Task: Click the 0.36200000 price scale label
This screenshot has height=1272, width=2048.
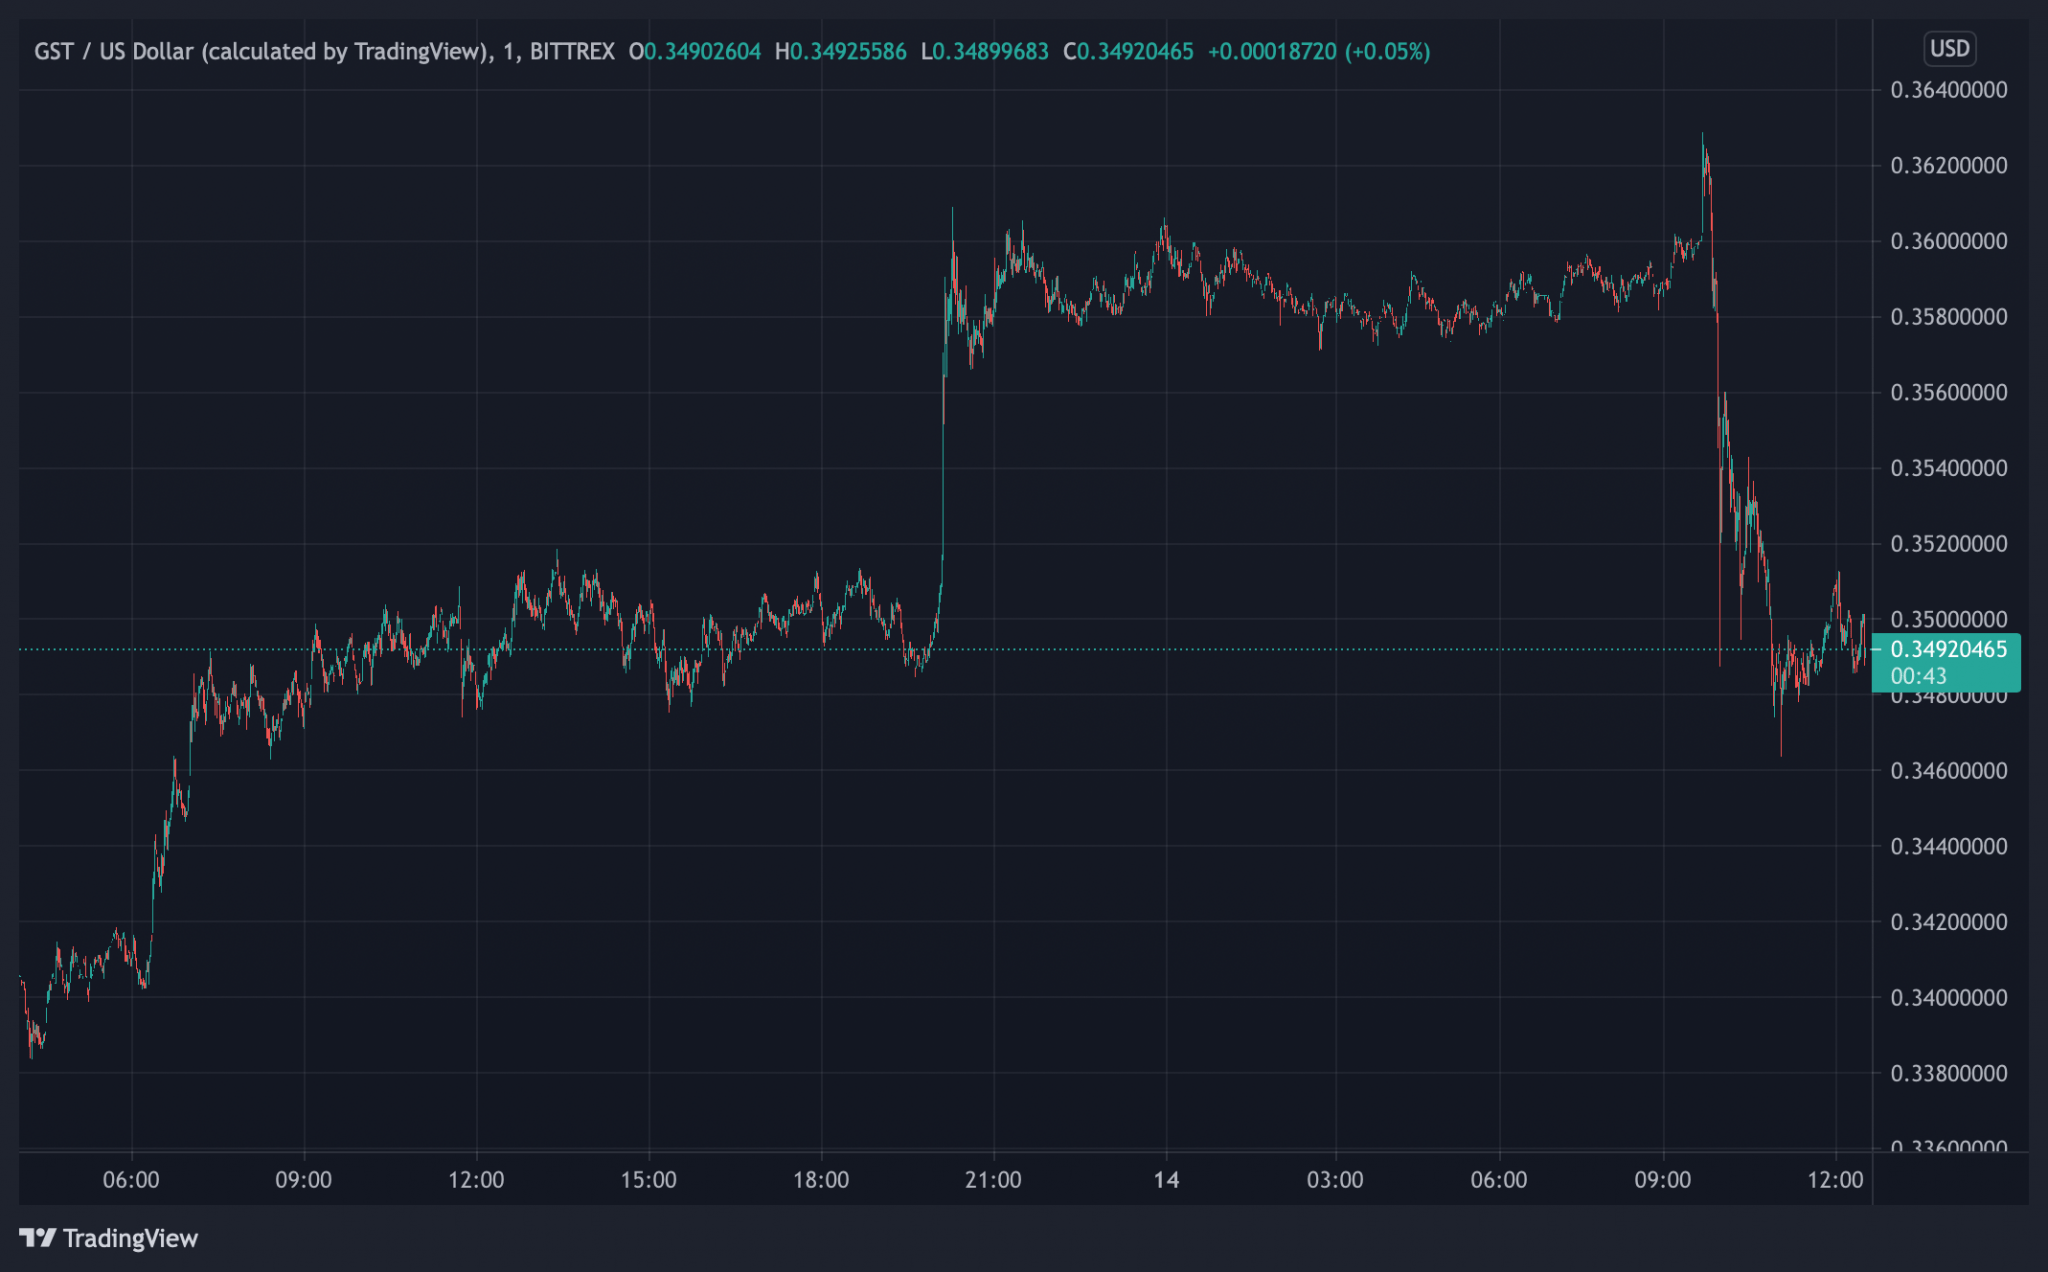Action: coord(1948,166)
